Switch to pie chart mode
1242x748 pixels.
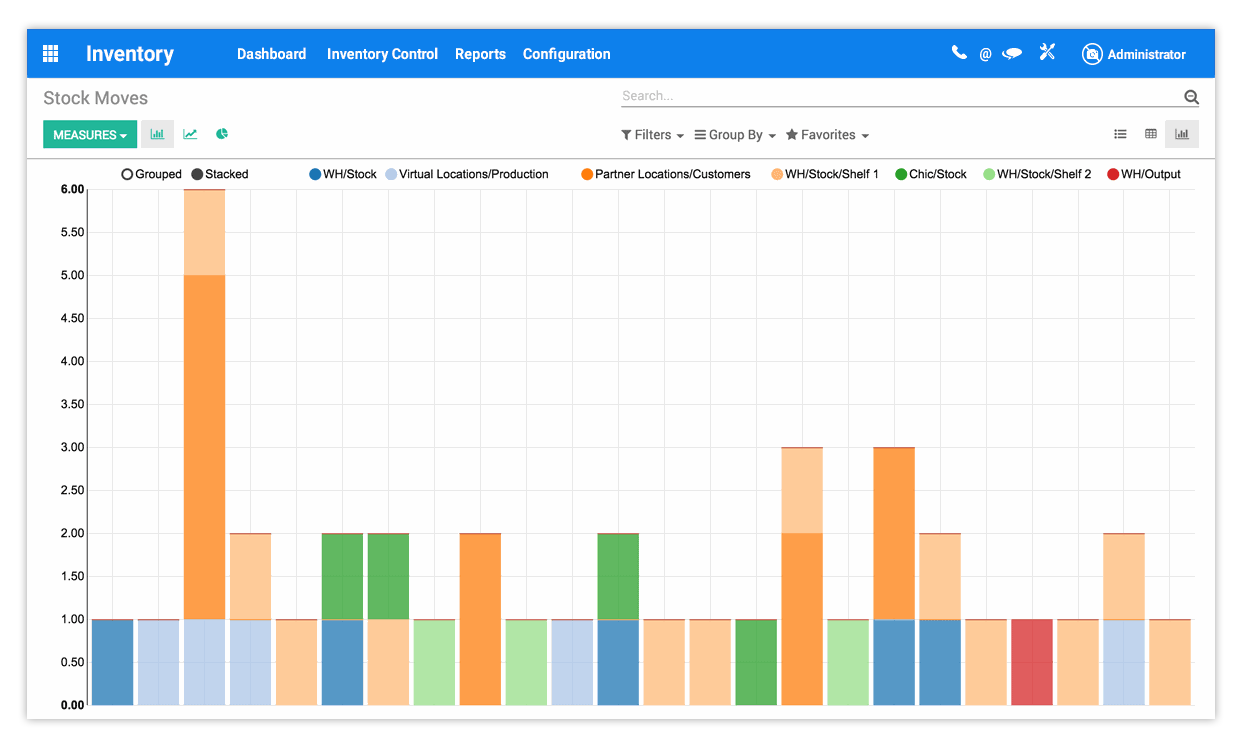pyautogui.click(x=222, y=134)
